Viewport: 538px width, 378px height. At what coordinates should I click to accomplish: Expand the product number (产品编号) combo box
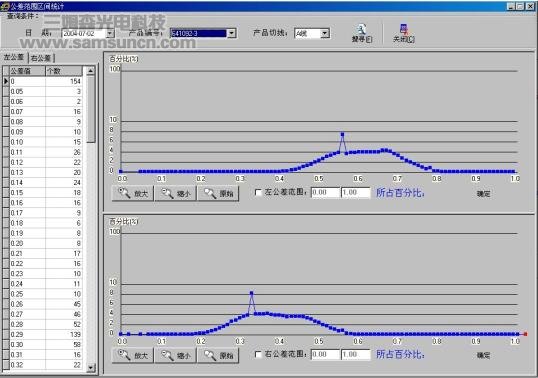pos(232,33)
